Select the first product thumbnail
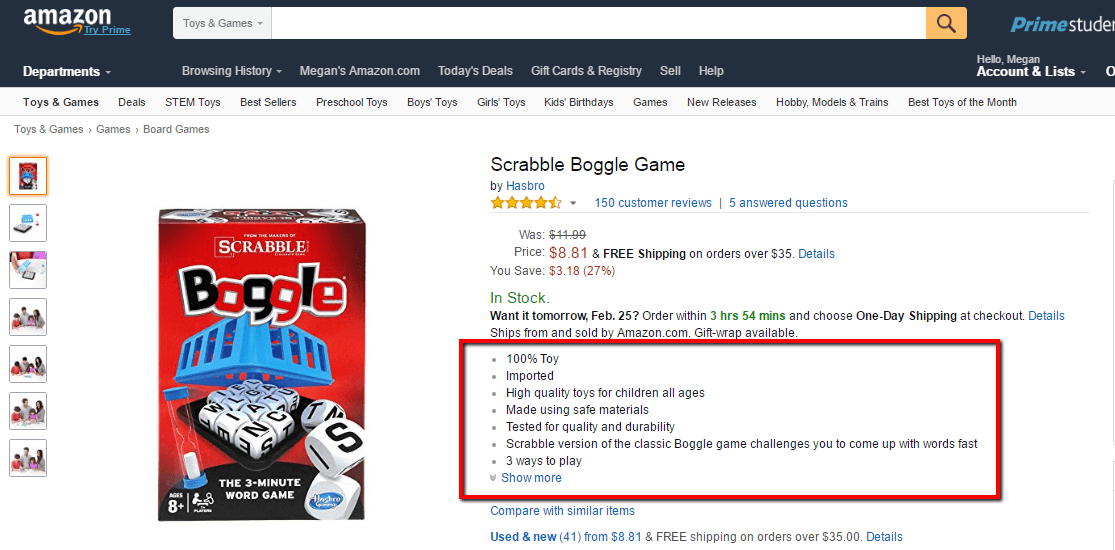This screenshot has width=1115, height=550. (x=28, y=176)
